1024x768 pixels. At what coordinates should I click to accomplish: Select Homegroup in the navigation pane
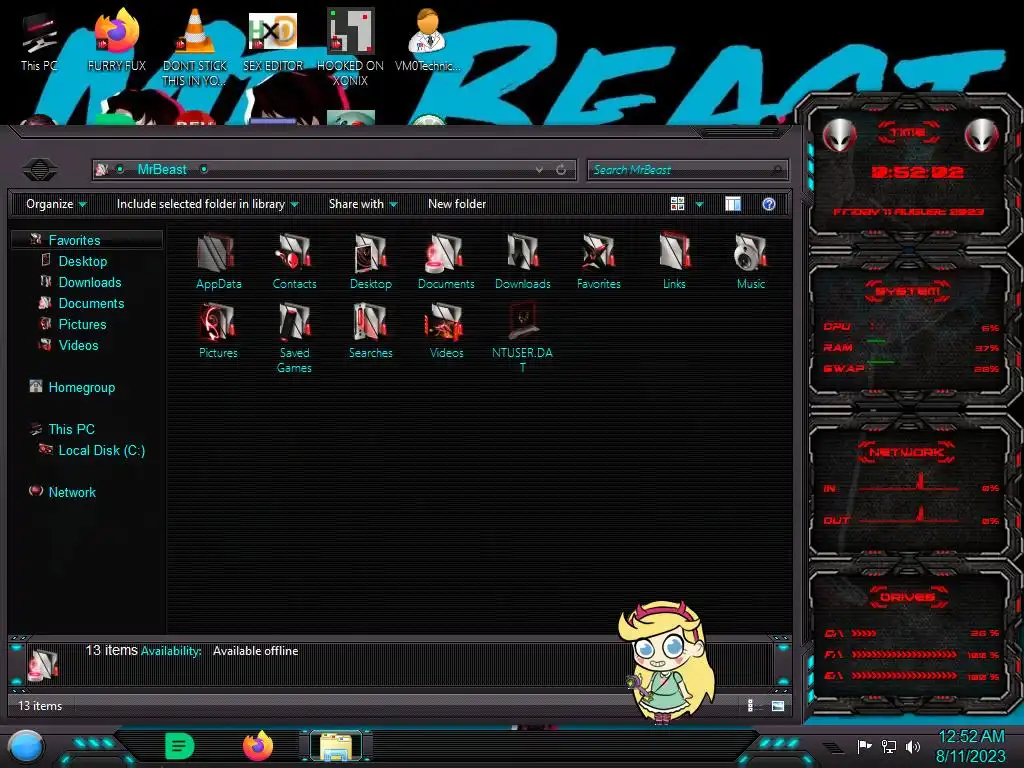tap(81, 387)
